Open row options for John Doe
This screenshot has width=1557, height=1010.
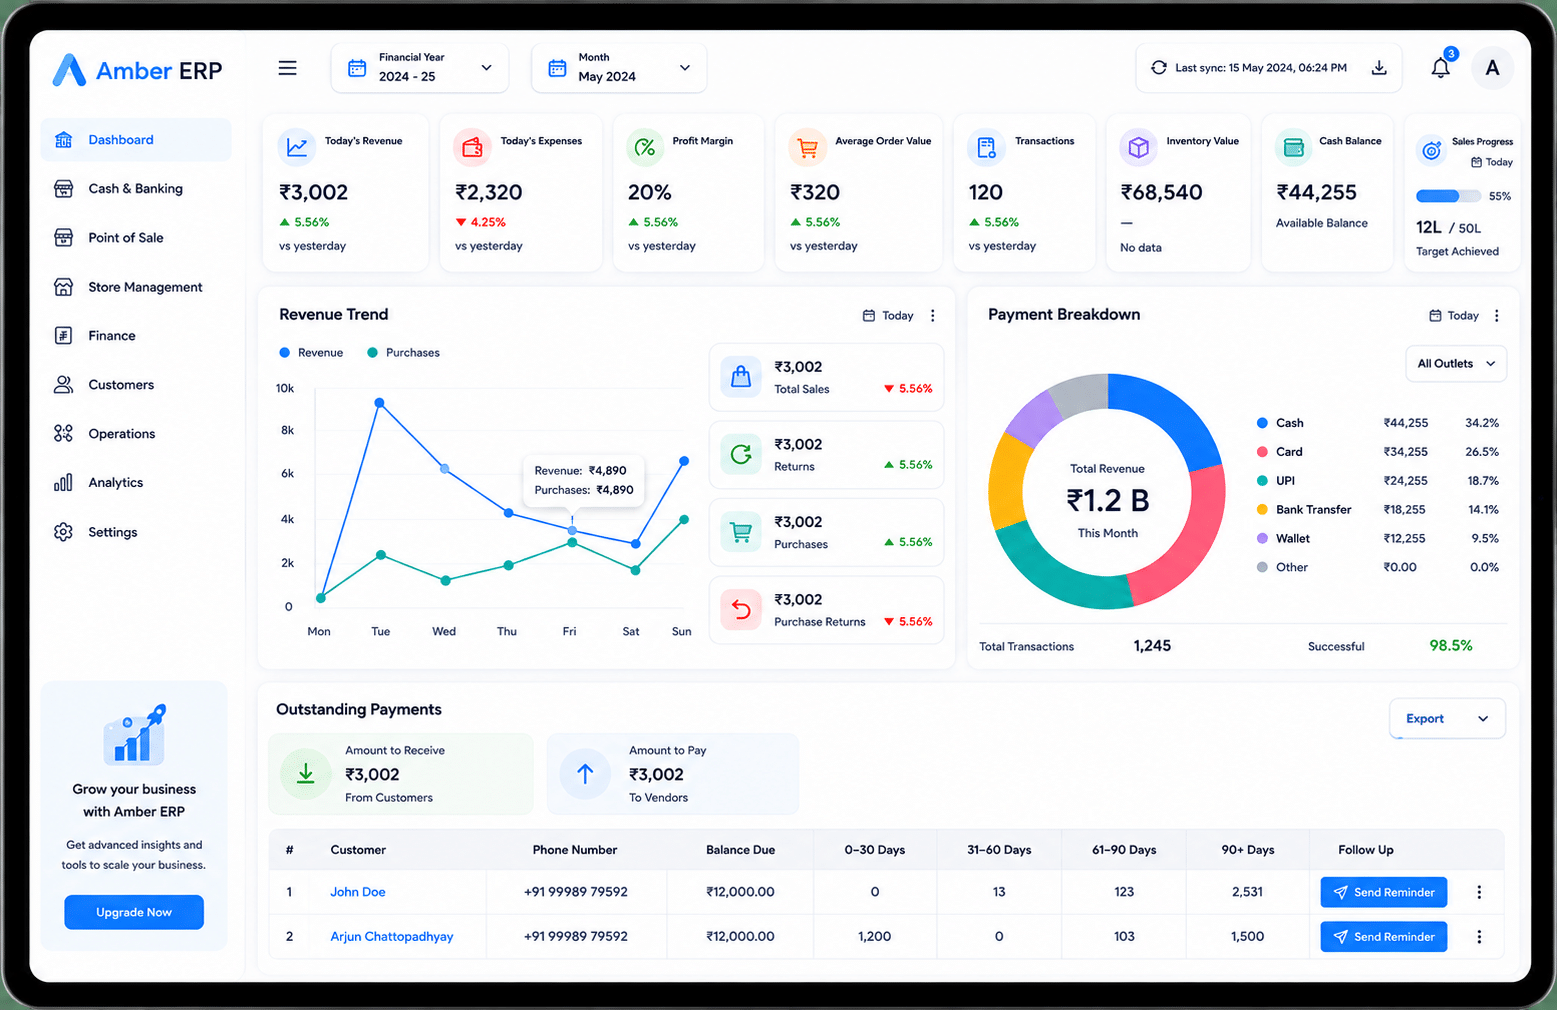pyautogui.click(x=1479, y=892)
